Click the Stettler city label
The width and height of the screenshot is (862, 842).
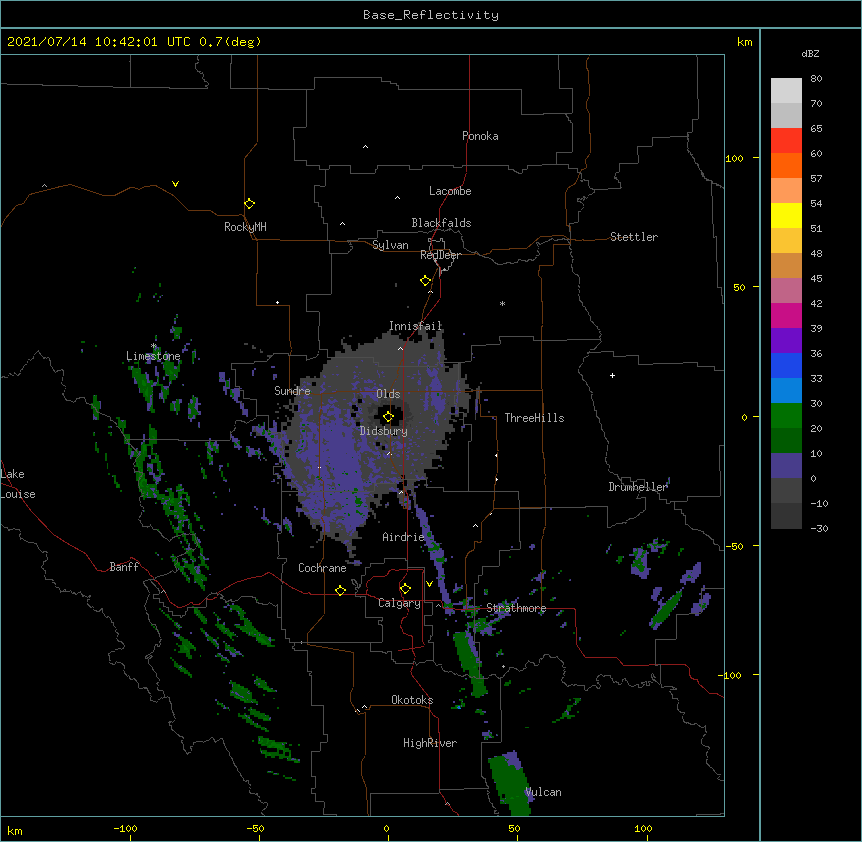[x=634, y=237]
